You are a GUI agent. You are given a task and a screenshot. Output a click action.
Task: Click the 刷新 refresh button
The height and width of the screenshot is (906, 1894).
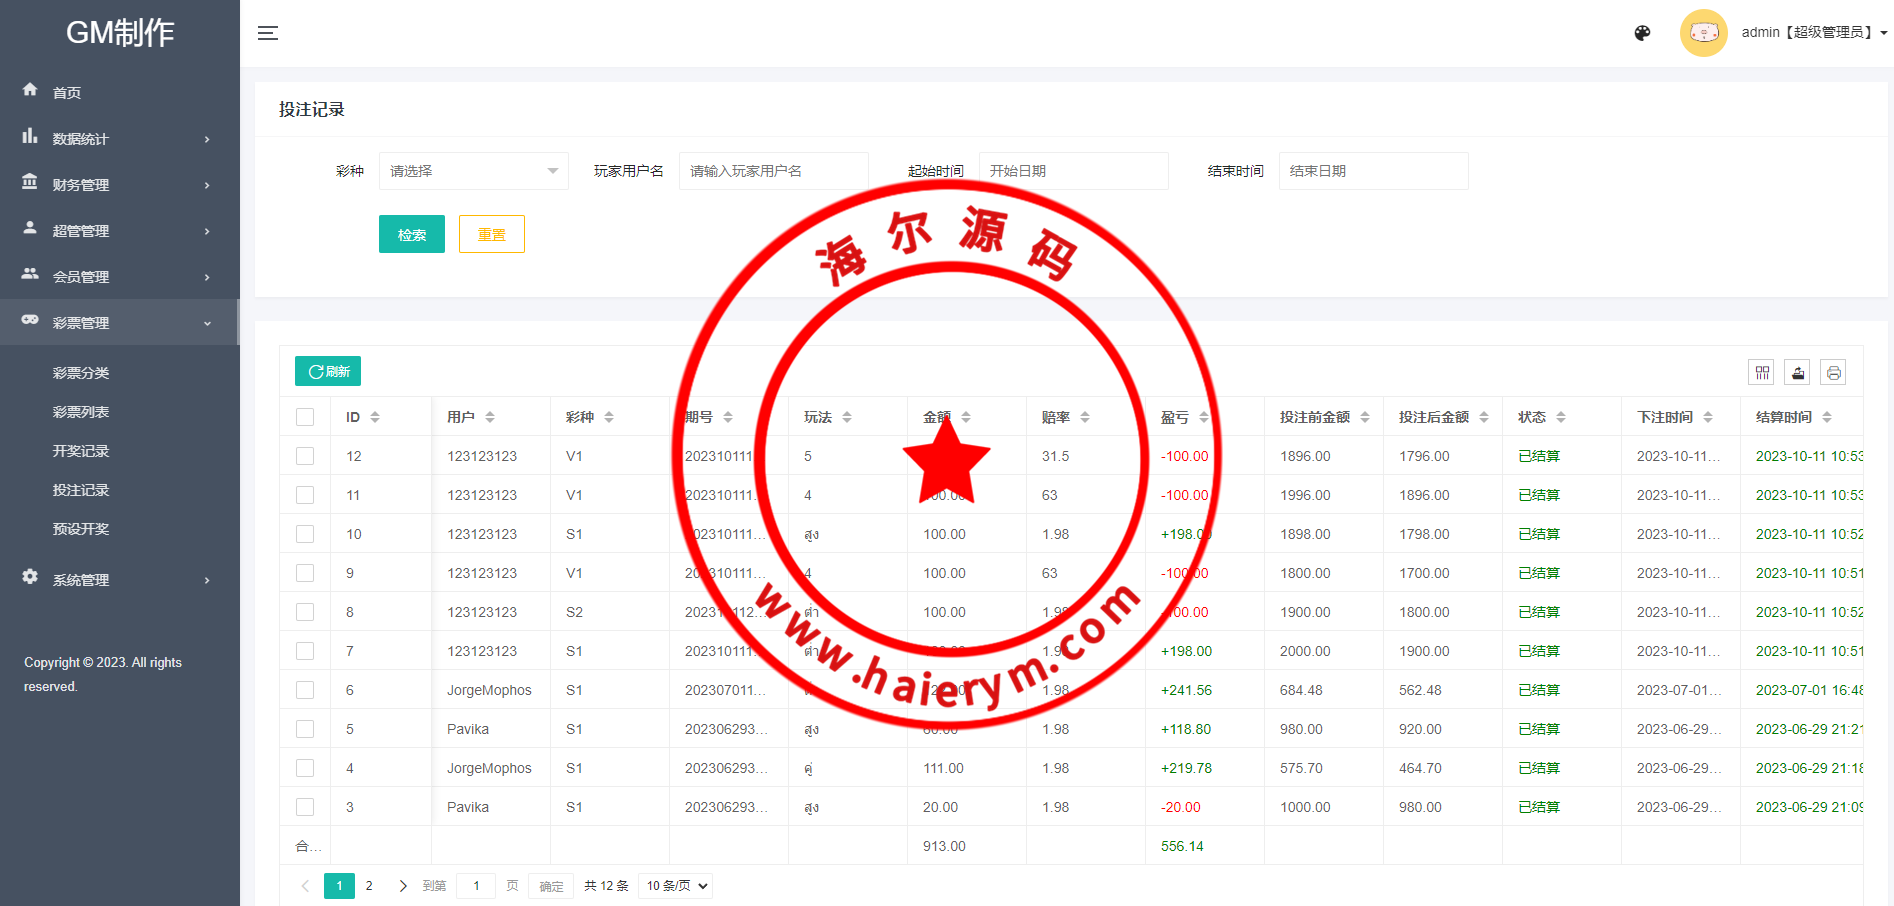coord(328,371)
